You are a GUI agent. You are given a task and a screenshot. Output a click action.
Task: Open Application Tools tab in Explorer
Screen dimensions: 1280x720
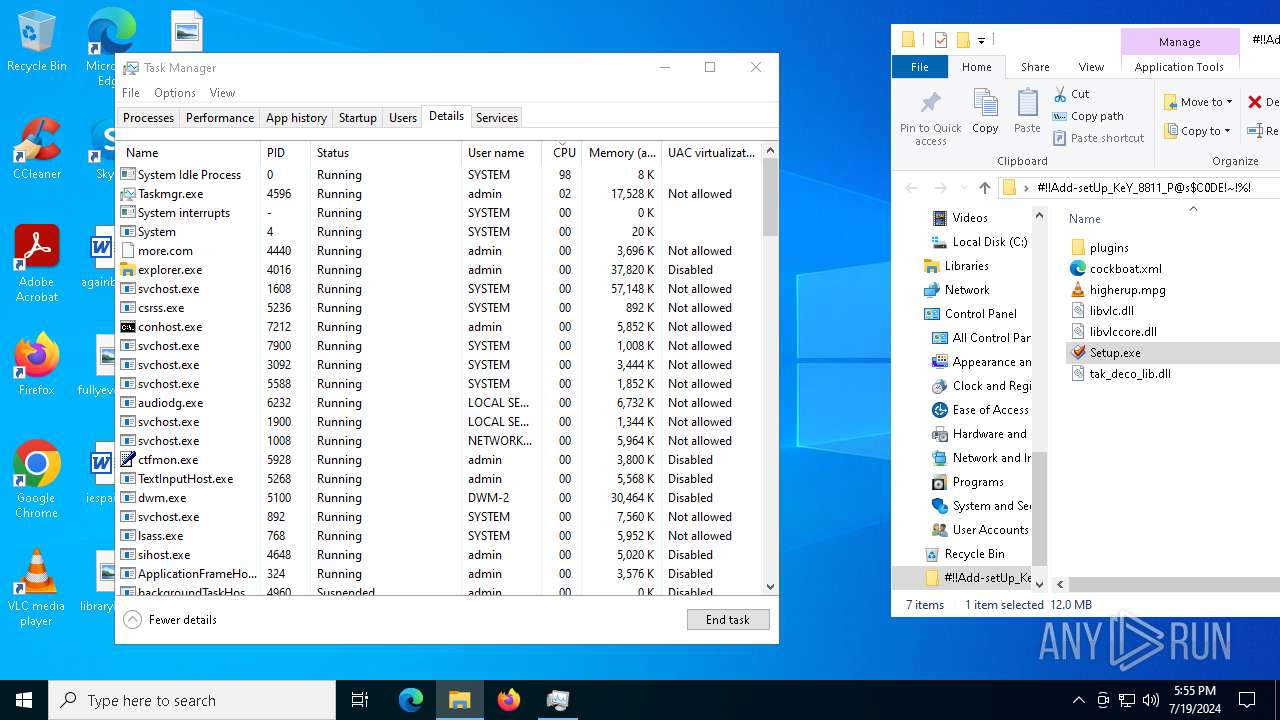click(x=1179, y=67)
